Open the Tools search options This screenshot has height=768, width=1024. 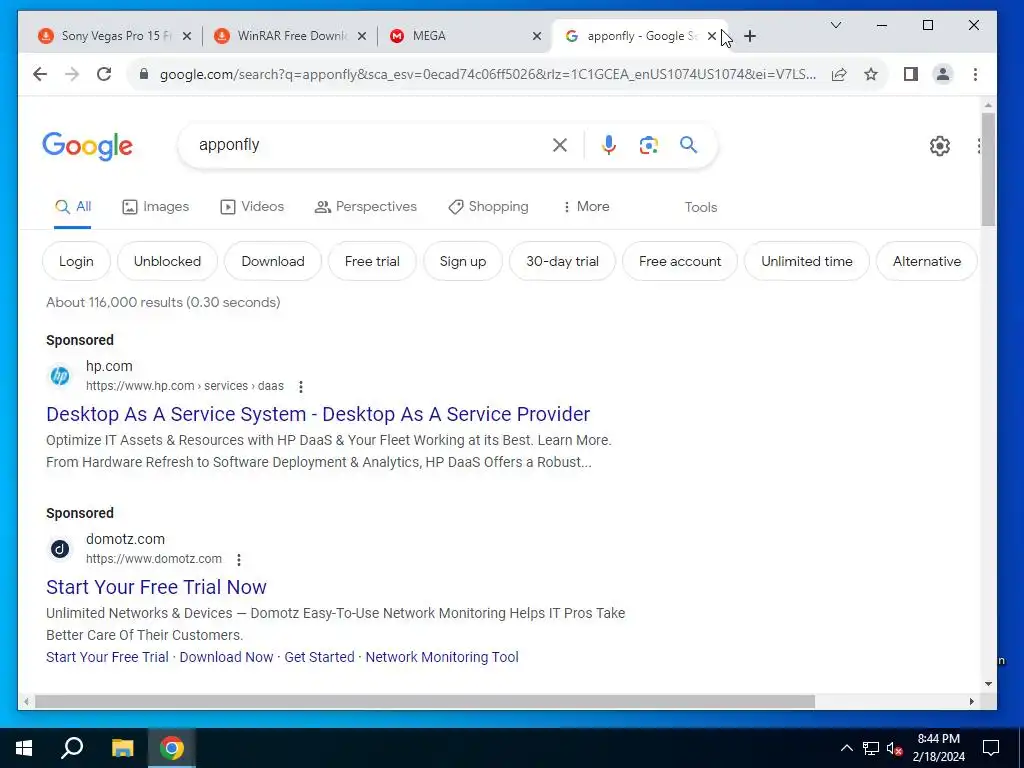pyautogui.click(x=701, y=207)
